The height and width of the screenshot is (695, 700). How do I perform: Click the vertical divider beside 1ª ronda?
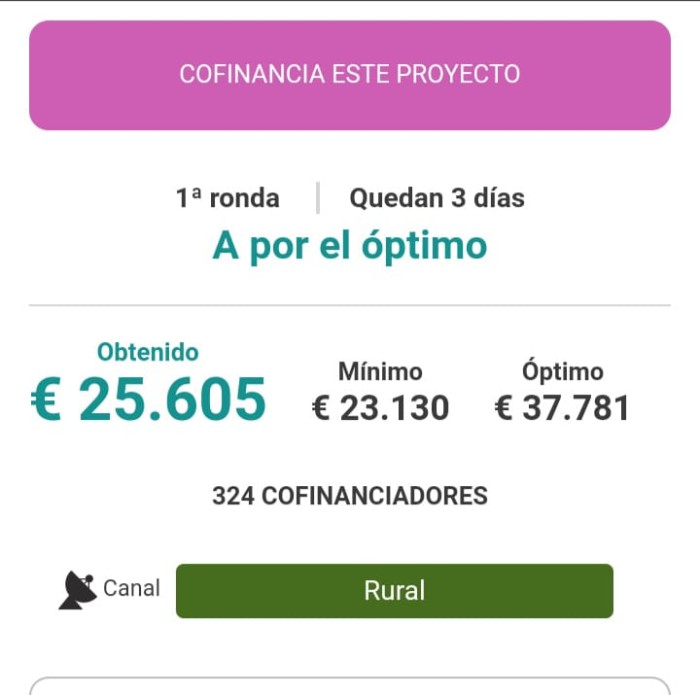tap(318, 198)
